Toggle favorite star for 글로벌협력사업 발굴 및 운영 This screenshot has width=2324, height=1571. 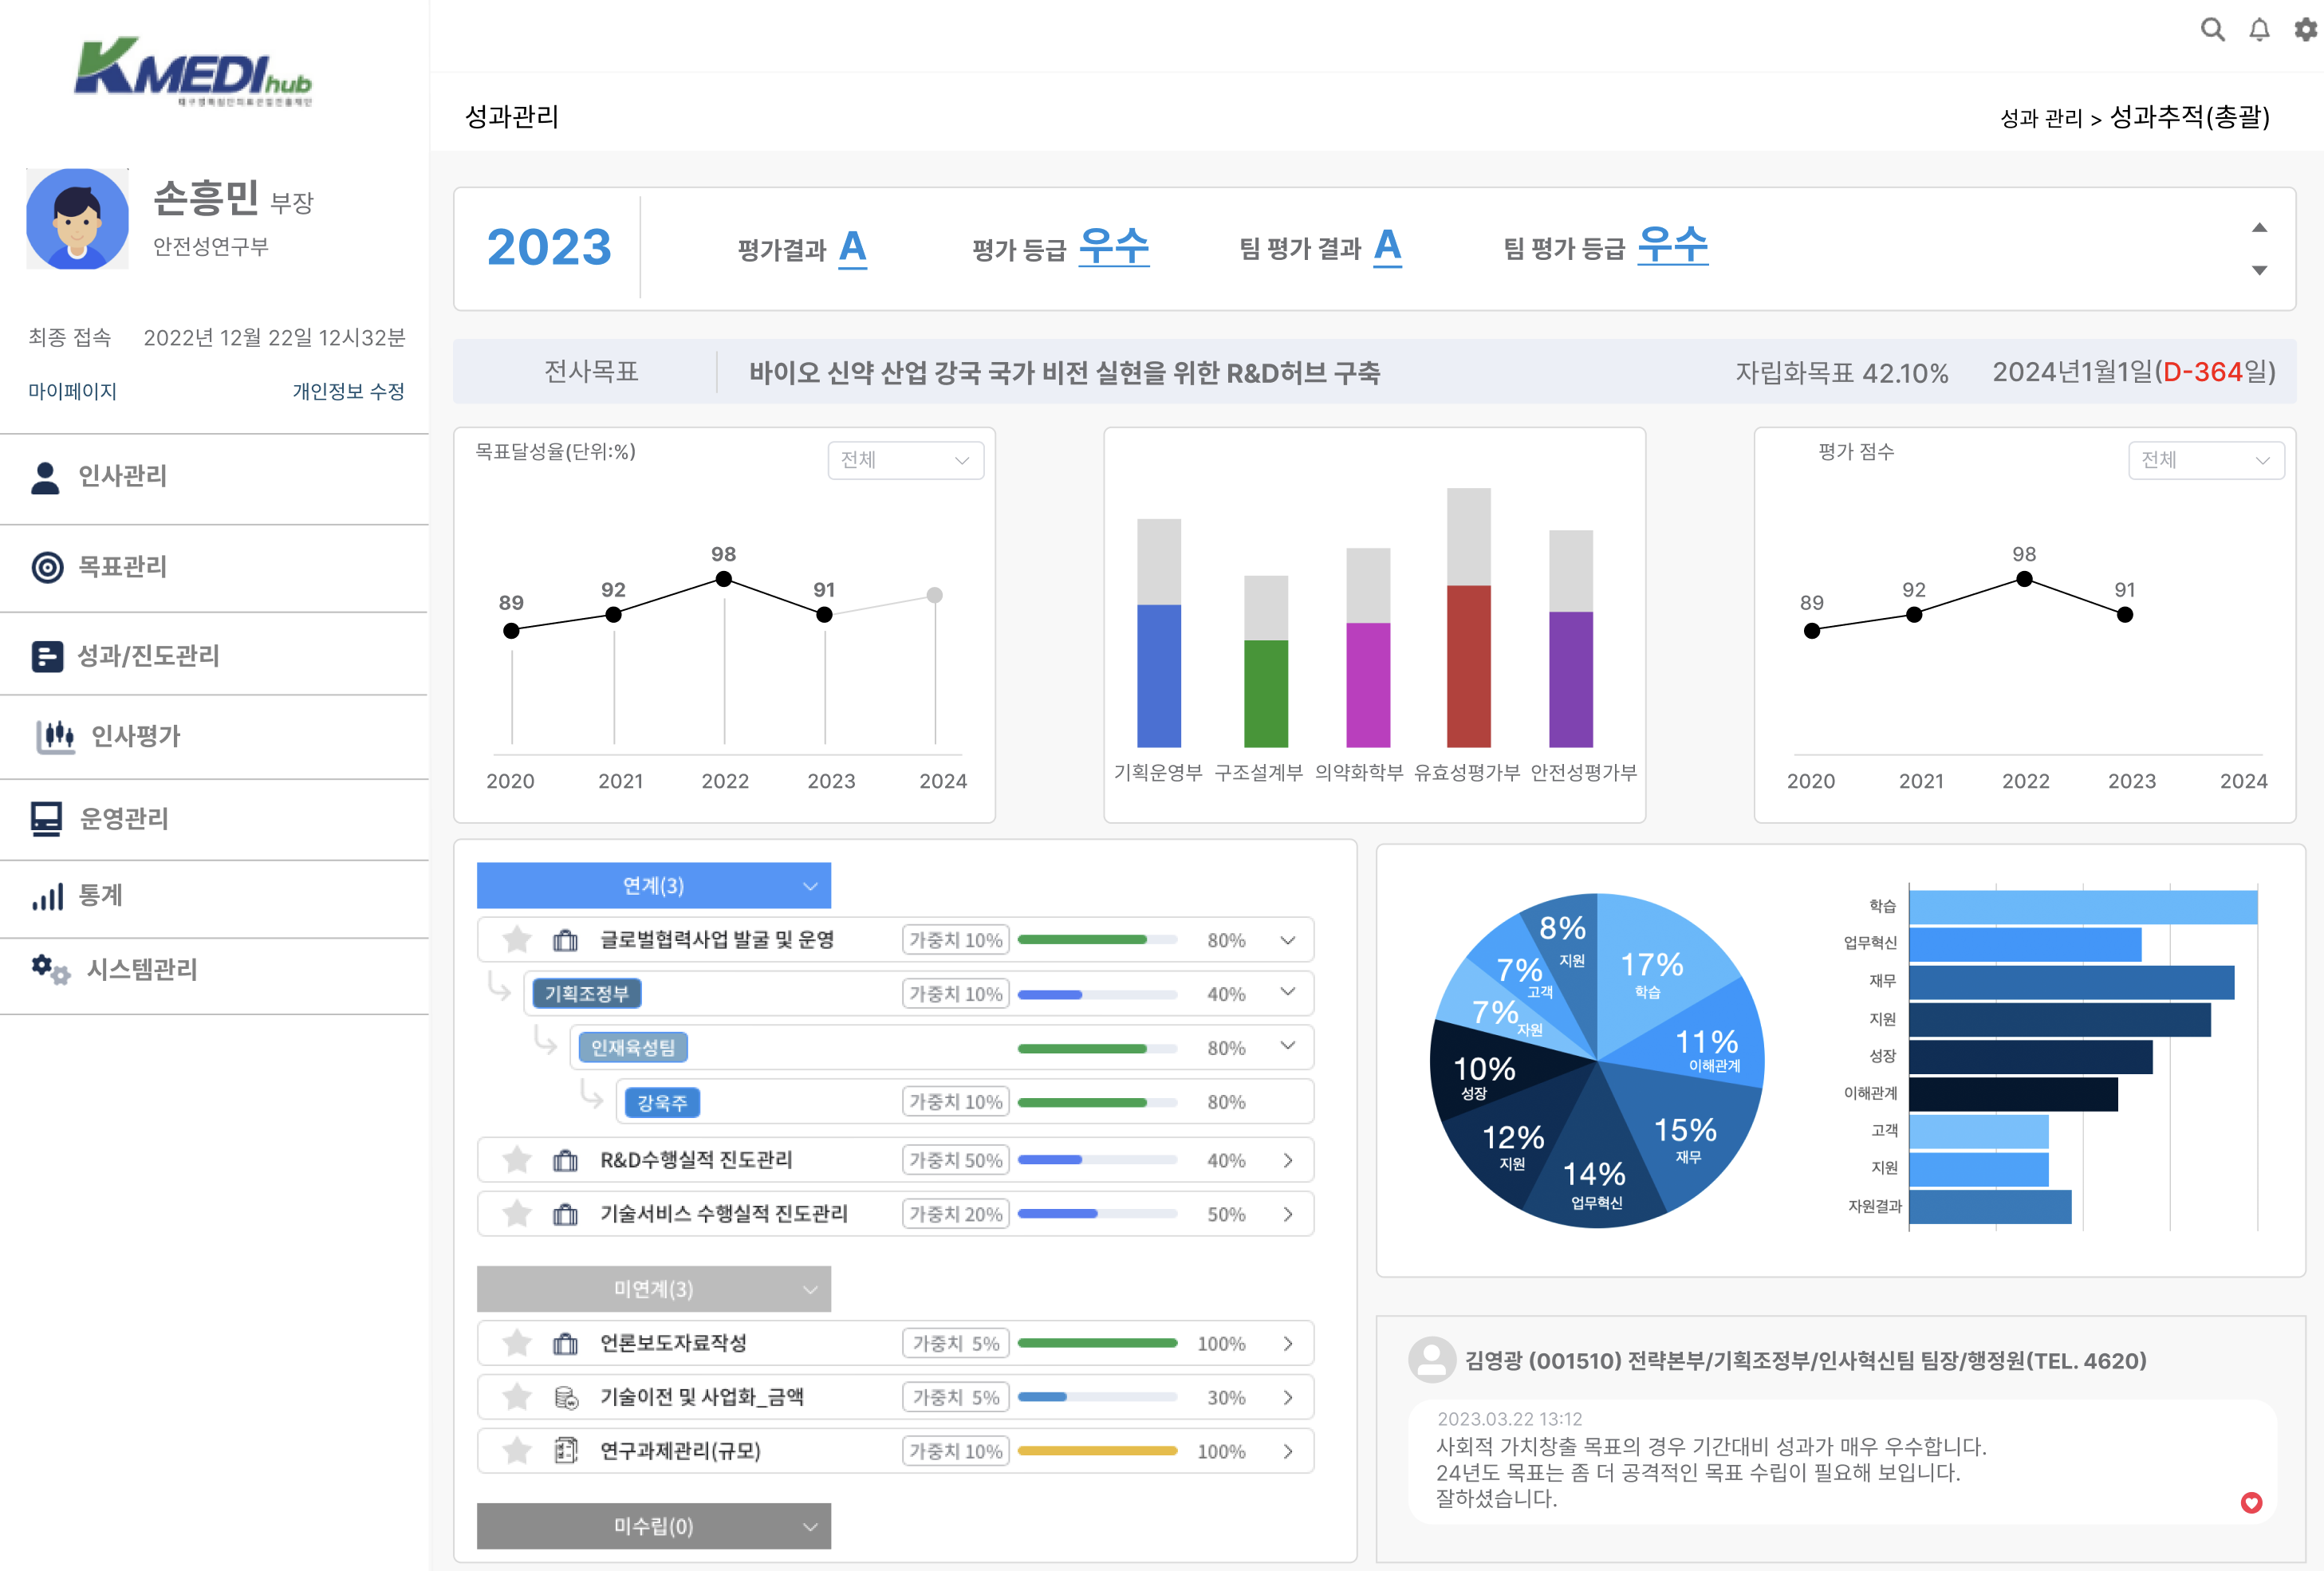tap(516, 939)
